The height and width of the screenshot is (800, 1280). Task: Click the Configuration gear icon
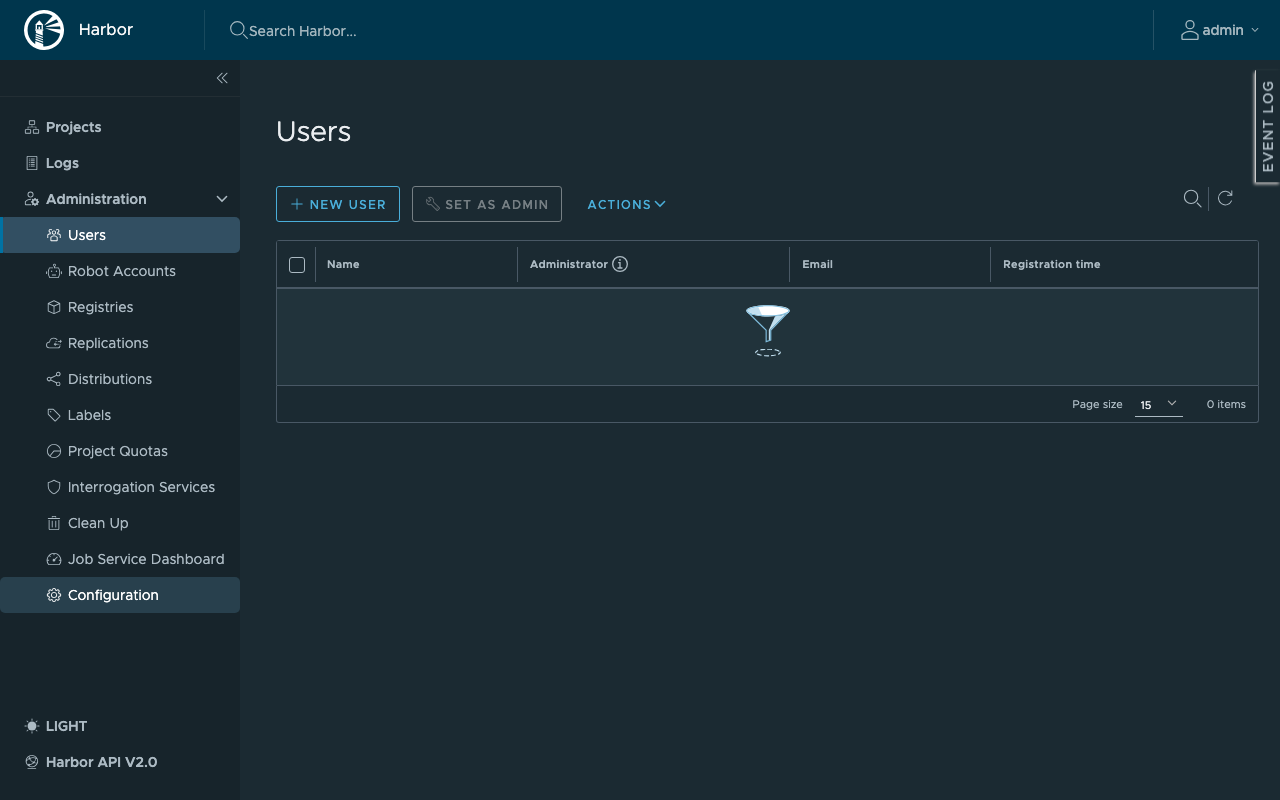tap(54, 595)
